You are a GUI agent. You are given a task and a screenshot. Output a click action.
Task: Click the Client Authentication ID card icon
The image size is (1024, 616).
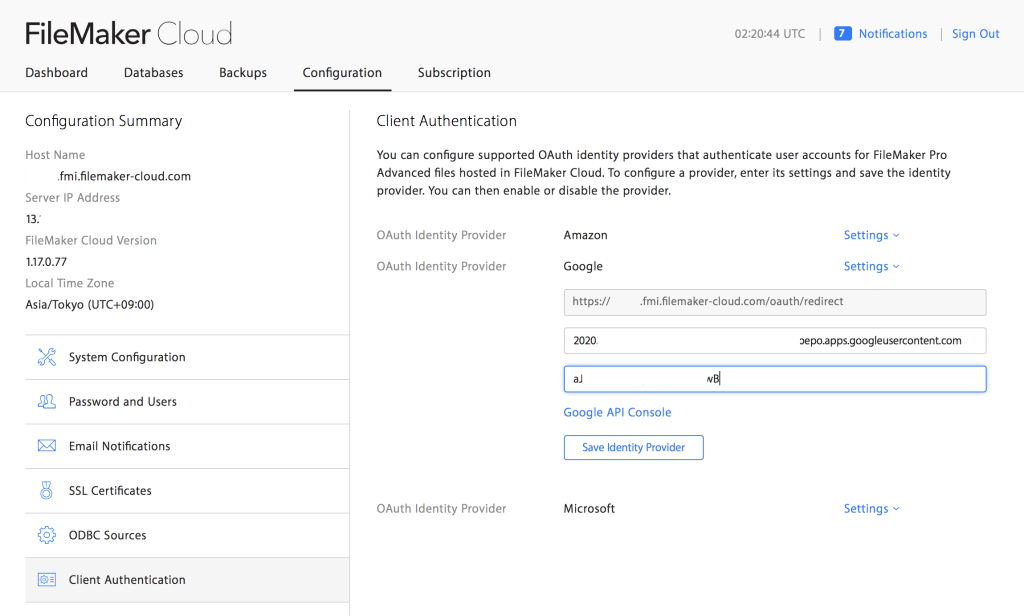[46, 579]
